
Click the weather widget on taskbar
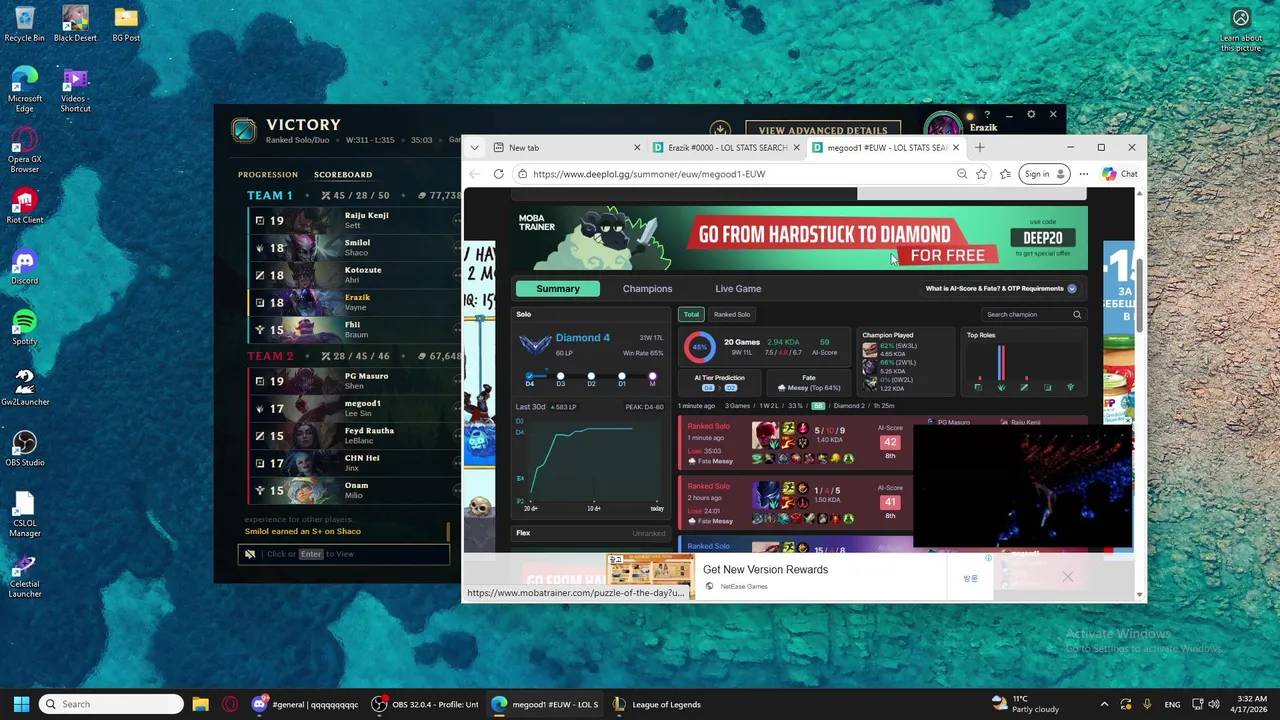tap(1025, 704)
